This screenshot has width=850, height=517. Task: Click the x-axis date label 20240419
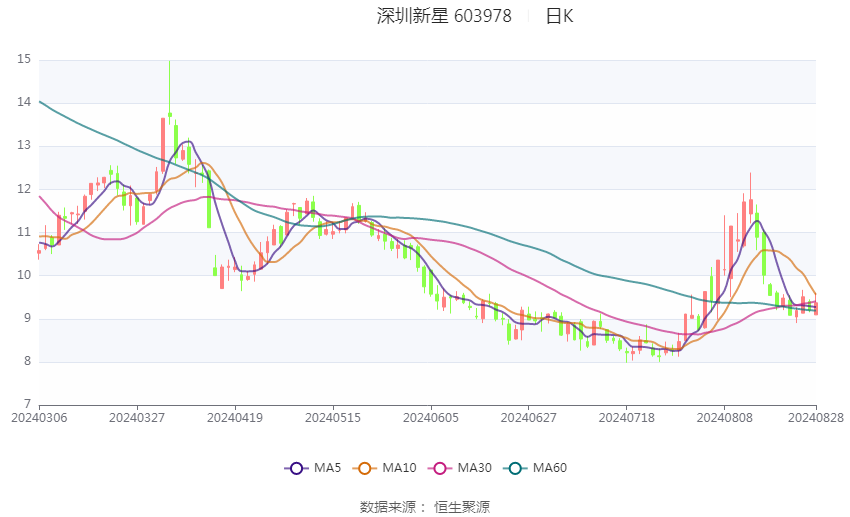[235, 418]
